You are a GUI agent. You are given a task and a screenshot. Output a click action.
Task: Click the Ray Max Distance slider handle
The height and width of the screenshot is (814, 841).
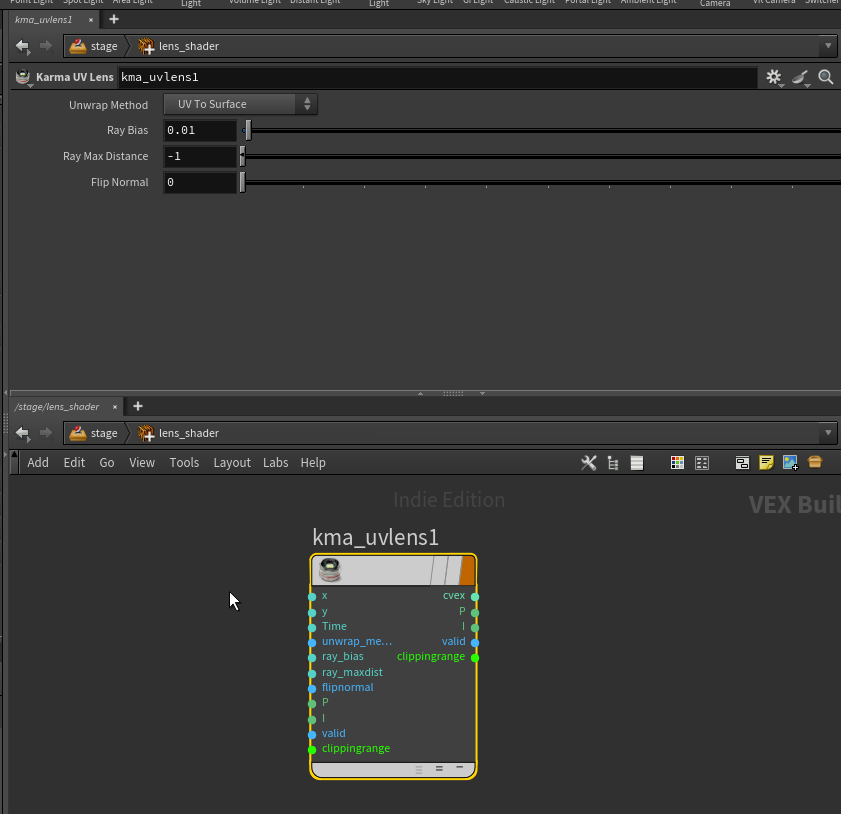pos(242,156)
